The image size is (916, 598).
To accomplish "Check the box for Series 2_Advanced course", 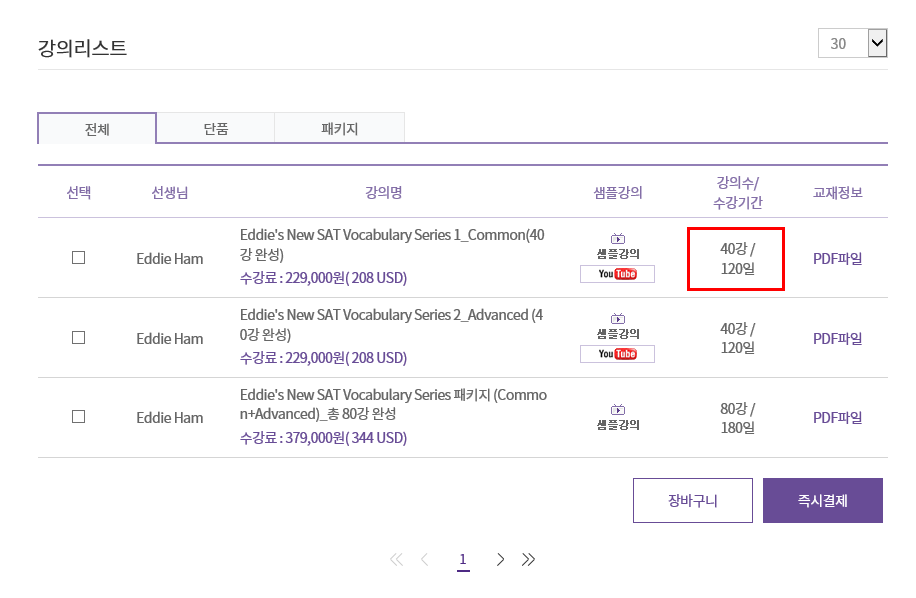I will 78,338.
